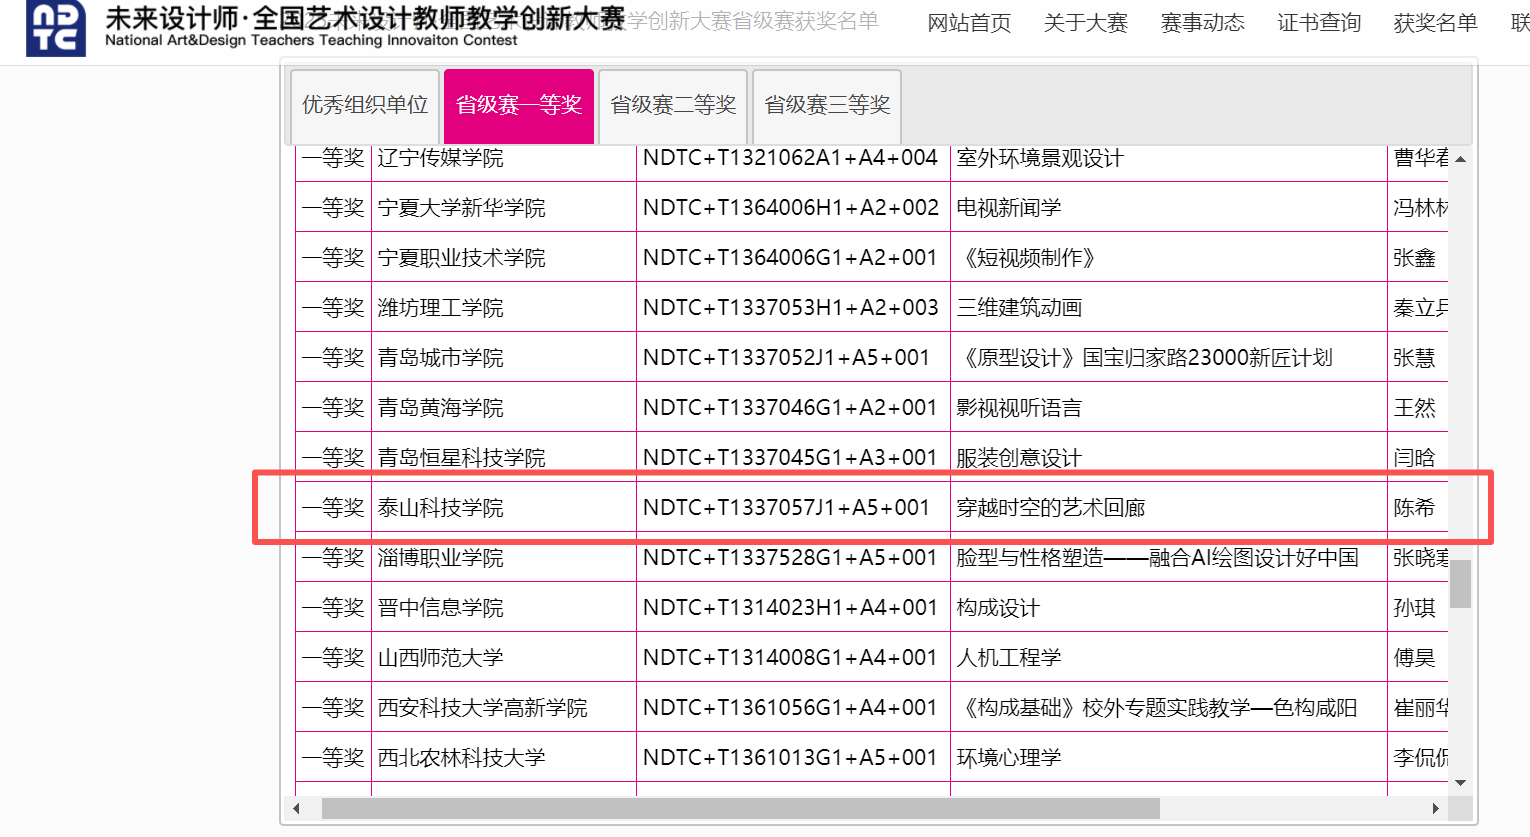Click the NDTC logo icon
Image resolution: width=1530 pixels, height=837 pixels.
tap(55, 27)
